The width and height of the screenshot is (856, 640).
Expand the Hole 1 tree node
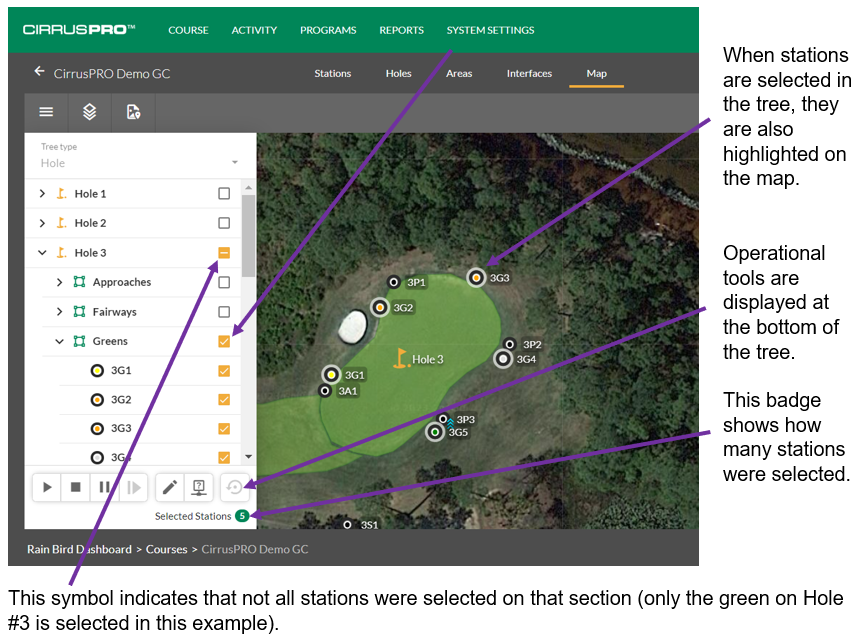[x=42, y=193]
